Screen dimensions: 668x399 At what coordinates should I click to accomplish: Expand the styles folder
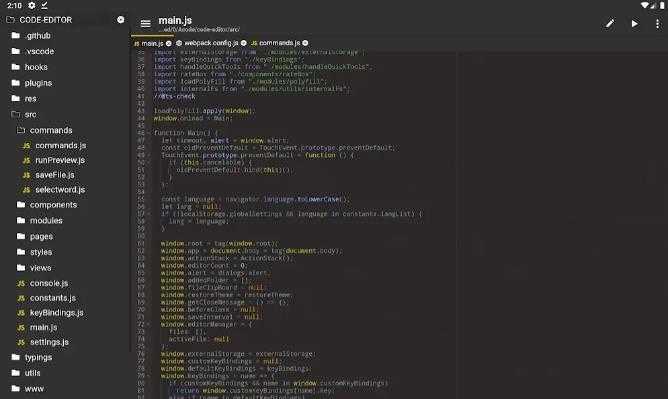[x=41, y=252]
